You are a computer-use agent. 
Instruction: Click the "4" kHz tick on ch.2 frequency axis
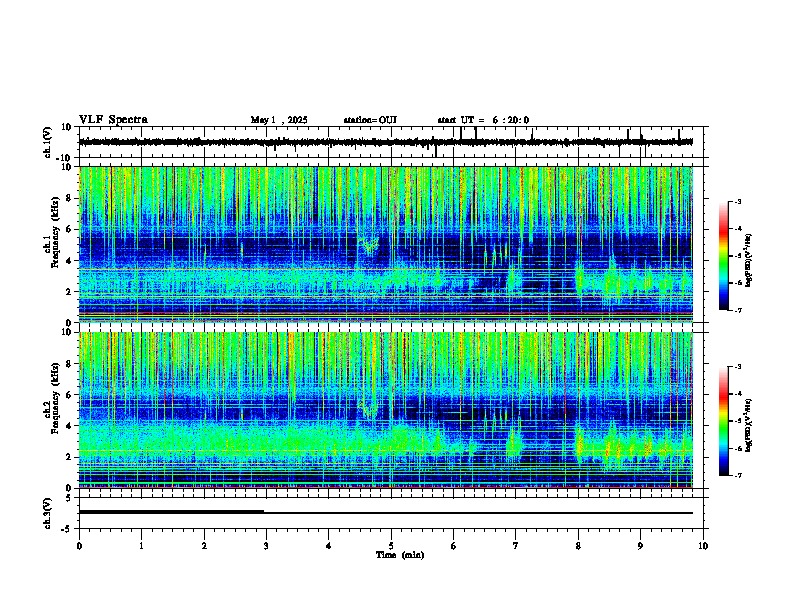pyautogui.click(x=70, y=426)
